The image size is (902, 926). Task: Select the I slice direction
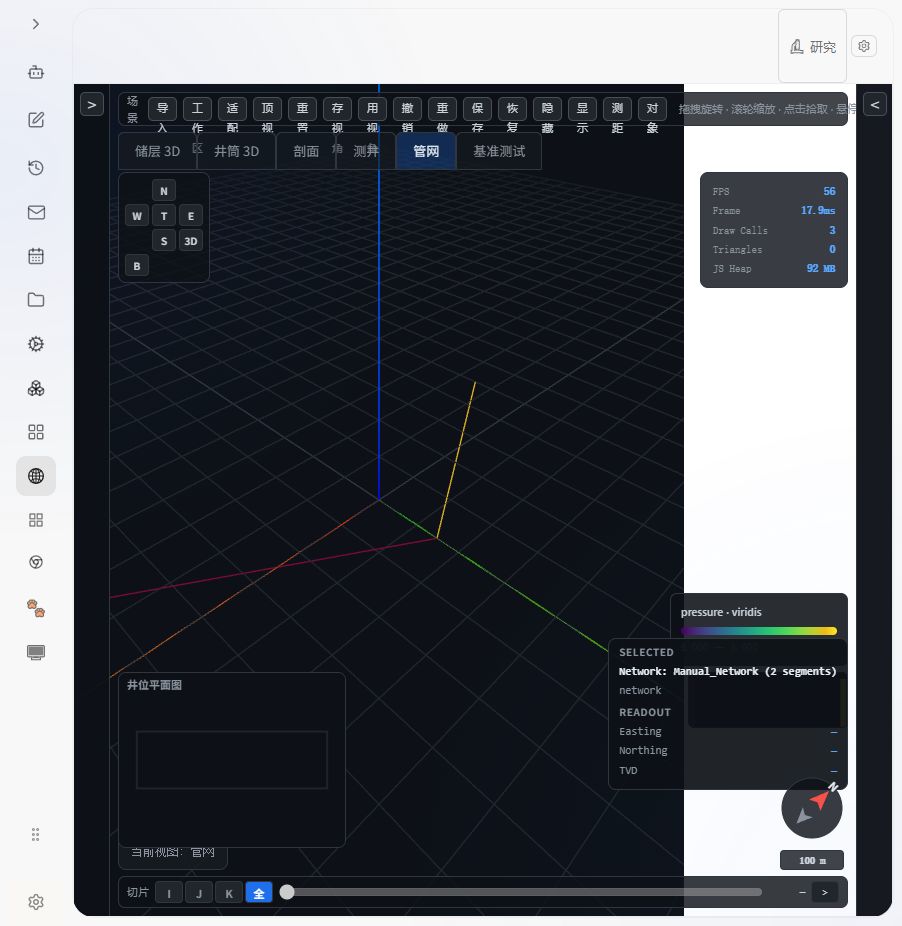pyautogui.click(x=169, y=892)
